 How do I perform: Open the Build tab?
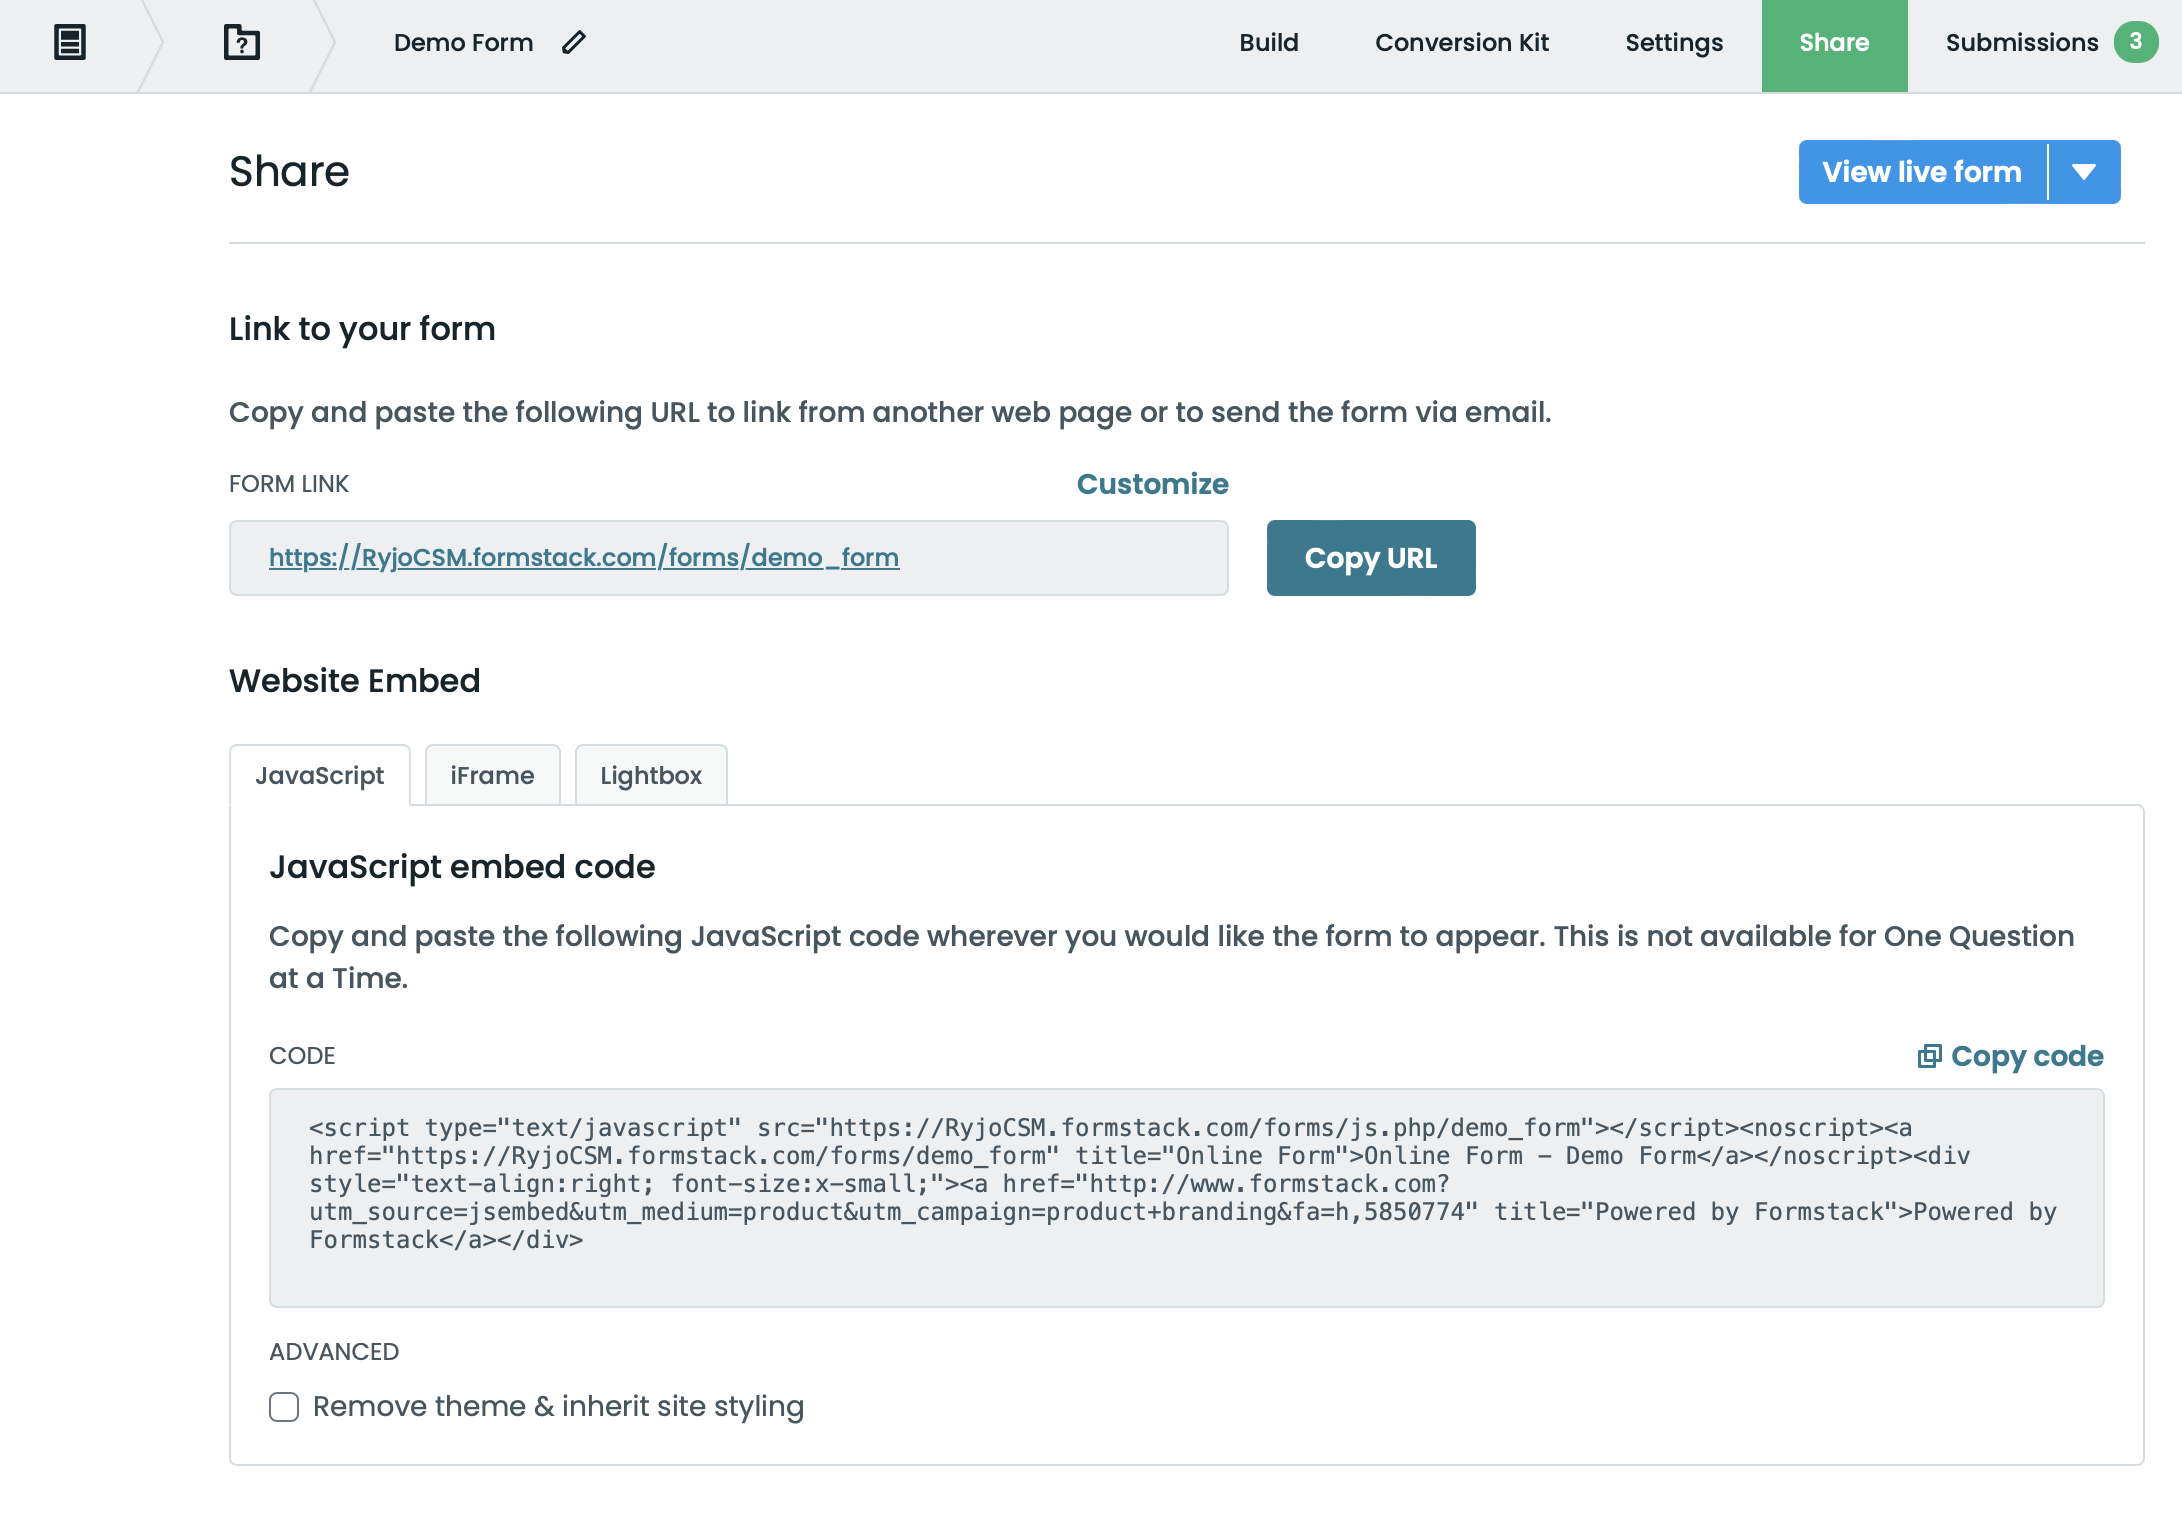coord(1268,43)
